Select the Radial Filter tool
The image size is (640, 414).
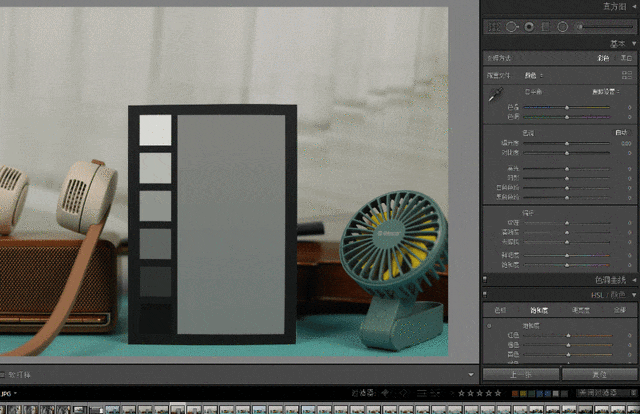point(561,26)
